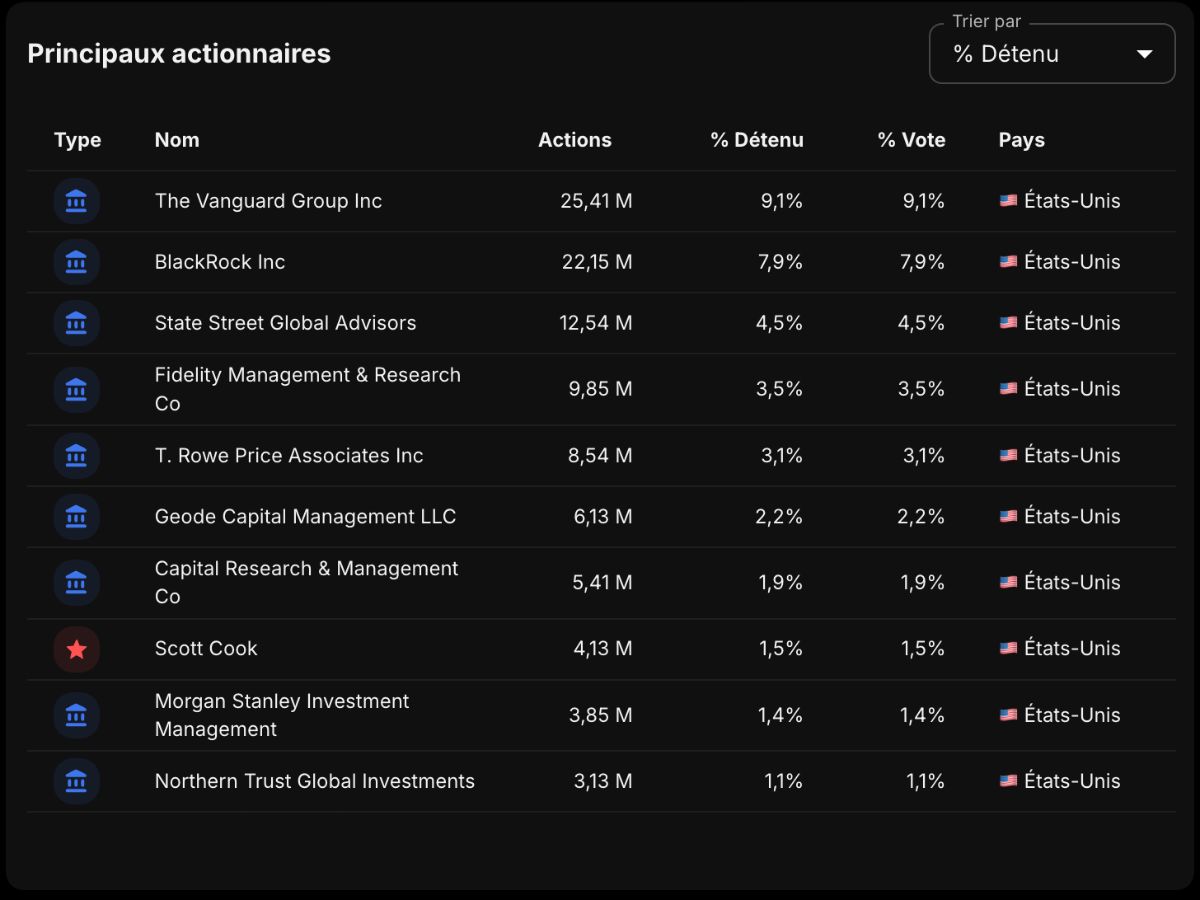This screenshot has height=900, width=1200.
Task: Click the Type column header
Action: [x=77, y=141]
